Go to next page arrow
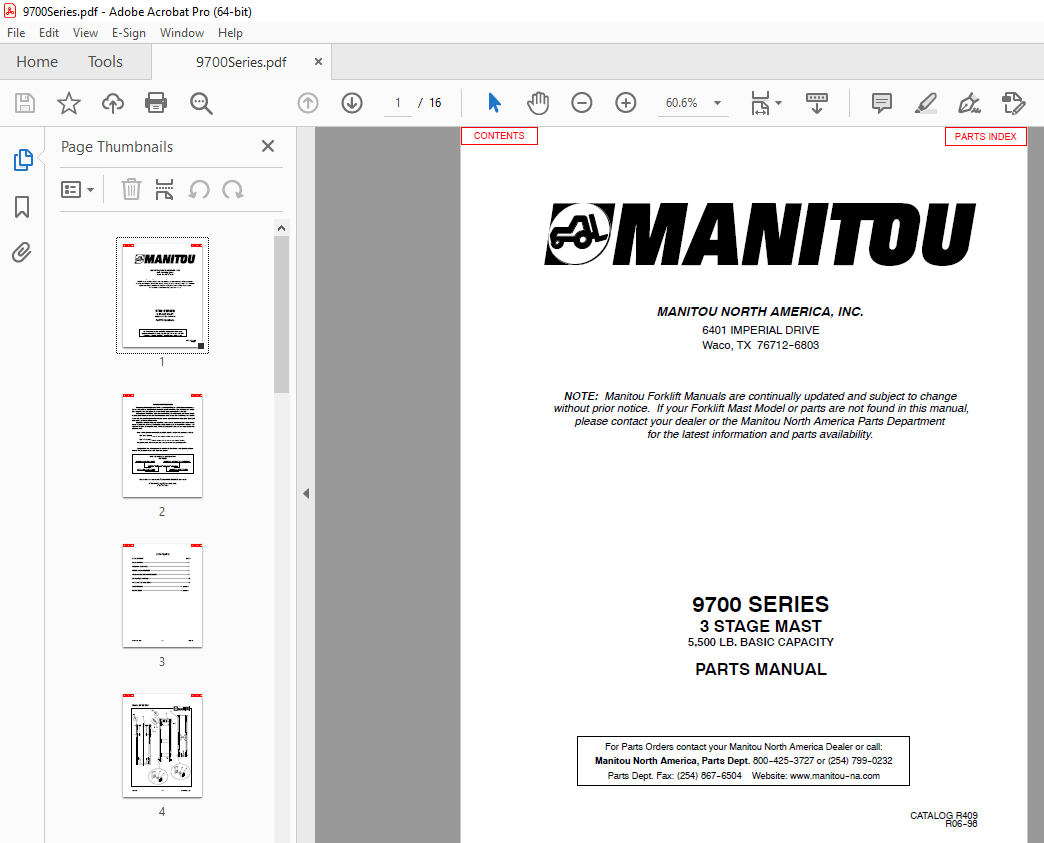Viewport: 1044px width, 843px height. pyautogui.click(x=352, y=103)
